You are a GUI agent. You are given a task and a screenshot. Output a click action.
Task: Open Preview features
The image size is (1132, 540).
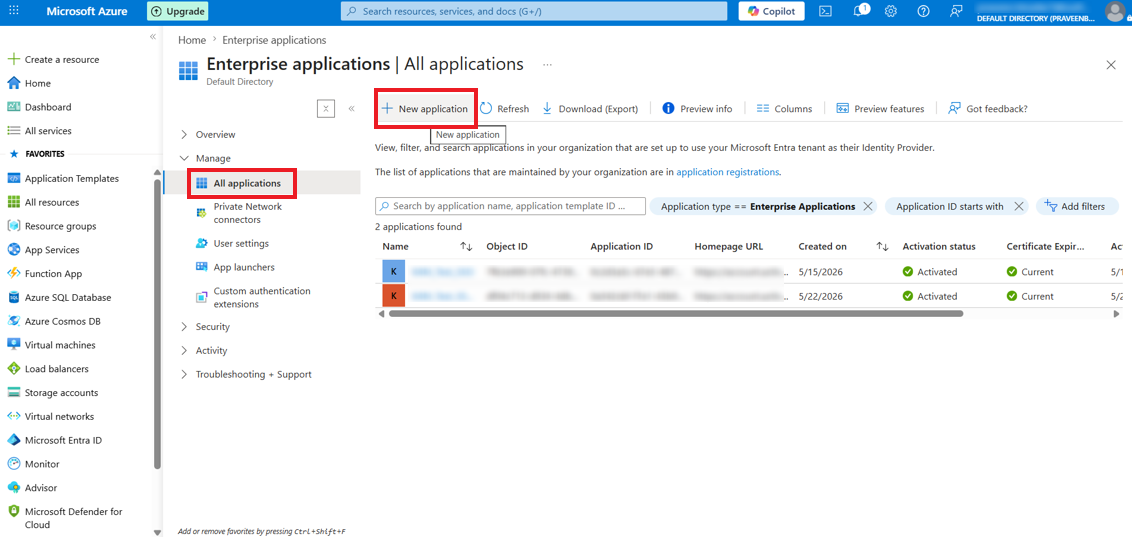click(x=880, y=109)
